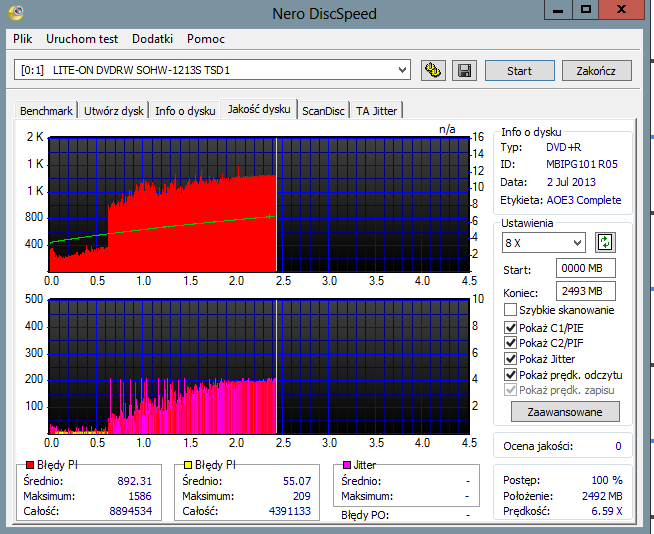The width and height of the screenshot is (654, 534).
Task: Open the Pomoc menu
Action: (206, 39)
